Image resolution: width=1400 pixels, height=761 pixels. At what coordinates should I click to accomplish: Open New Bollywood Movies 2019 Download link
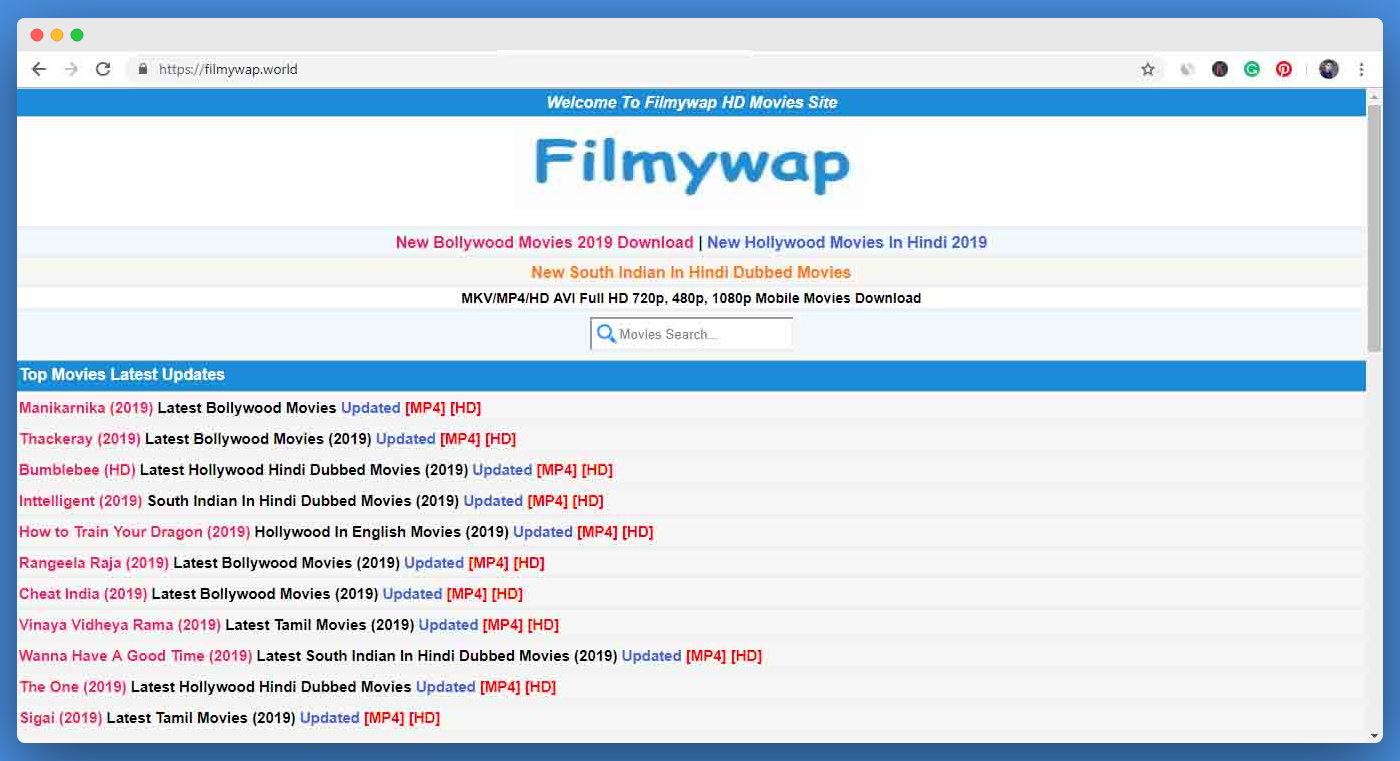pyautogui.click(x=544, y=242)
